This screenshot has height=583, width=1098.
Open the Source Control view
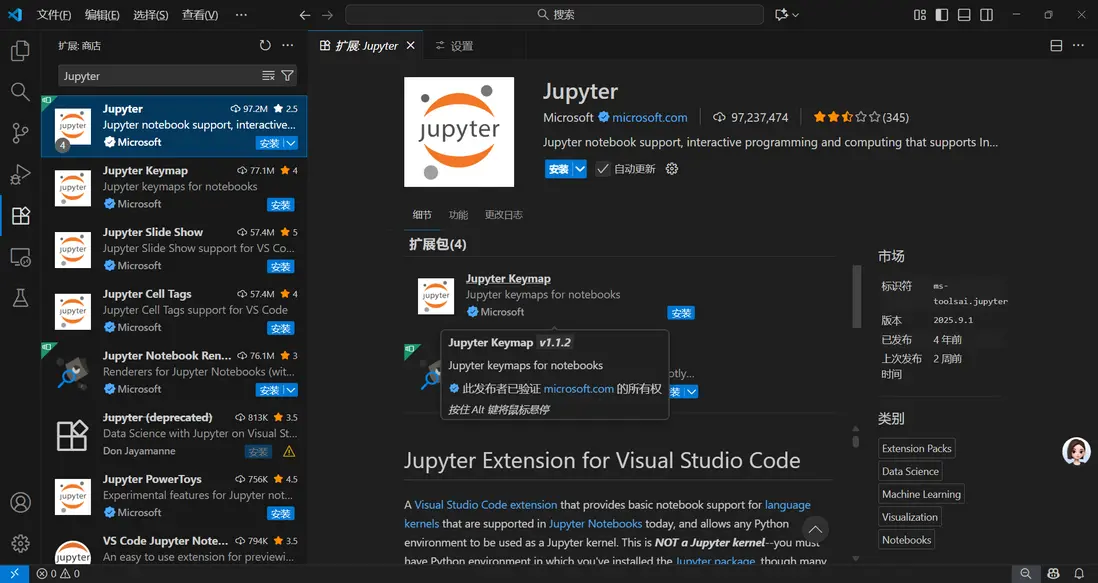tap(20, 133)
